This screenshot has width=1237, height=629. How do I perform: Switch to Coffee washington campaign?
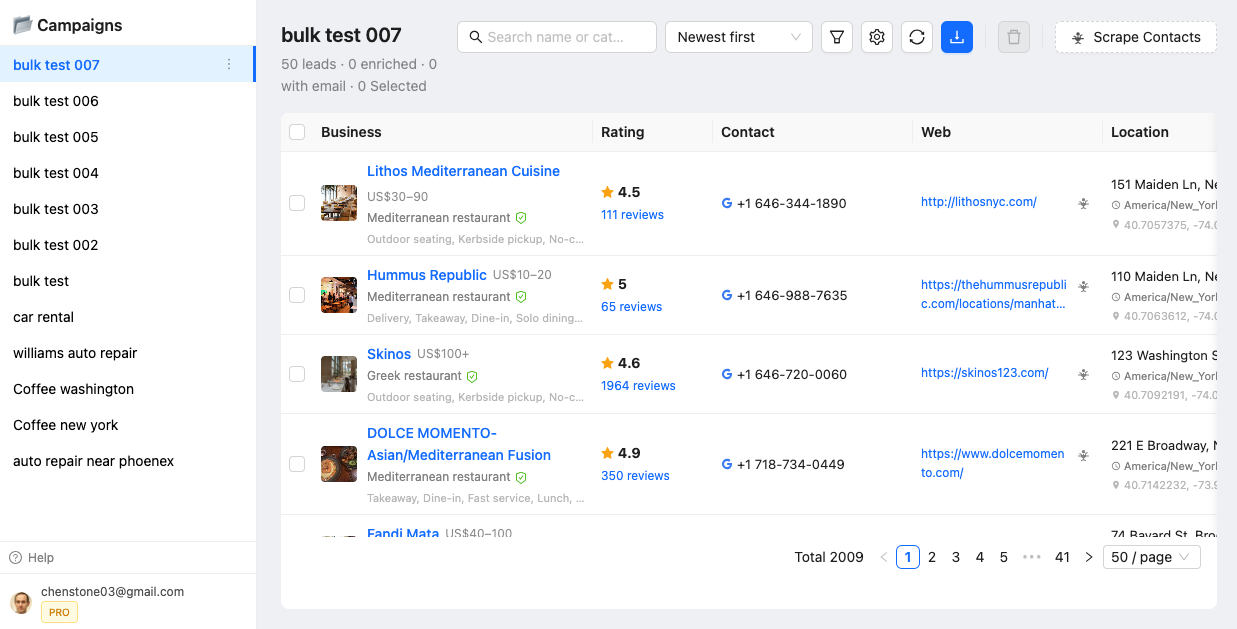pyautogui.click(x=127, y=389)
